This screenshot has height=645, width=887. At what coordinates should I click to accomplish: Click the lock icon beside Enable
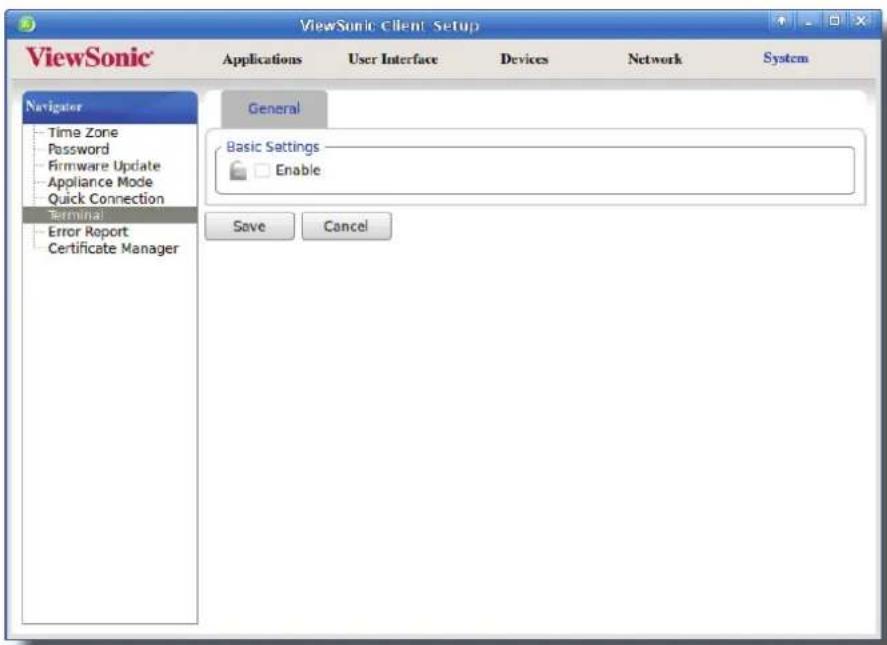238,170
